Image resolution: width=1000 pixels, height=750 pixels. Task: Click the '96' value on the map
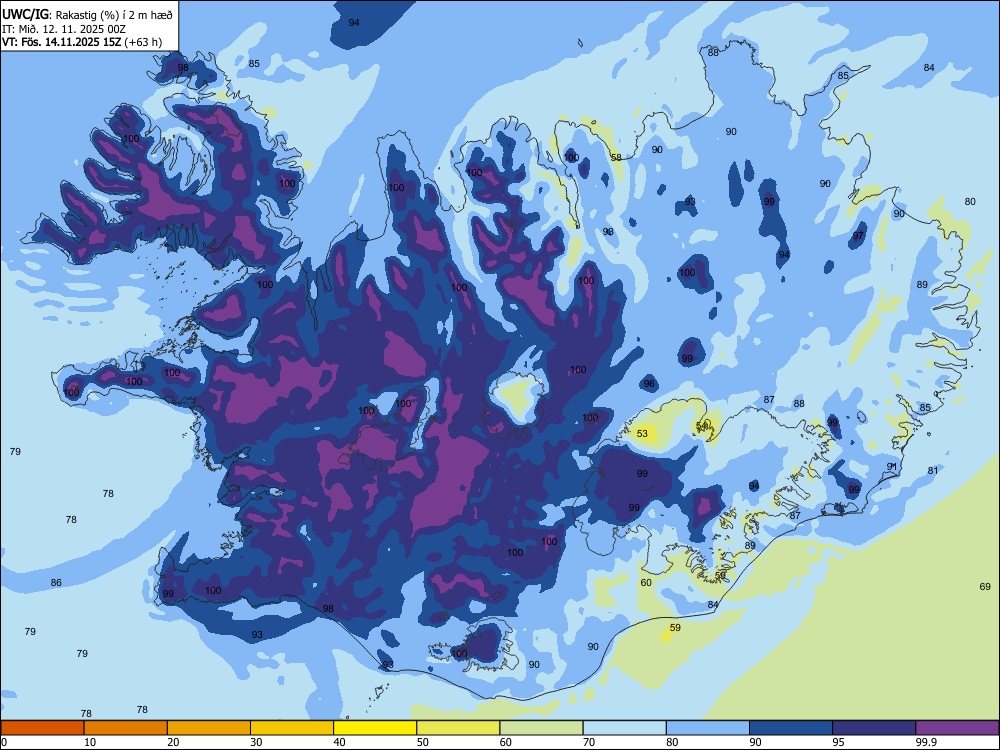tap(649, 384)
